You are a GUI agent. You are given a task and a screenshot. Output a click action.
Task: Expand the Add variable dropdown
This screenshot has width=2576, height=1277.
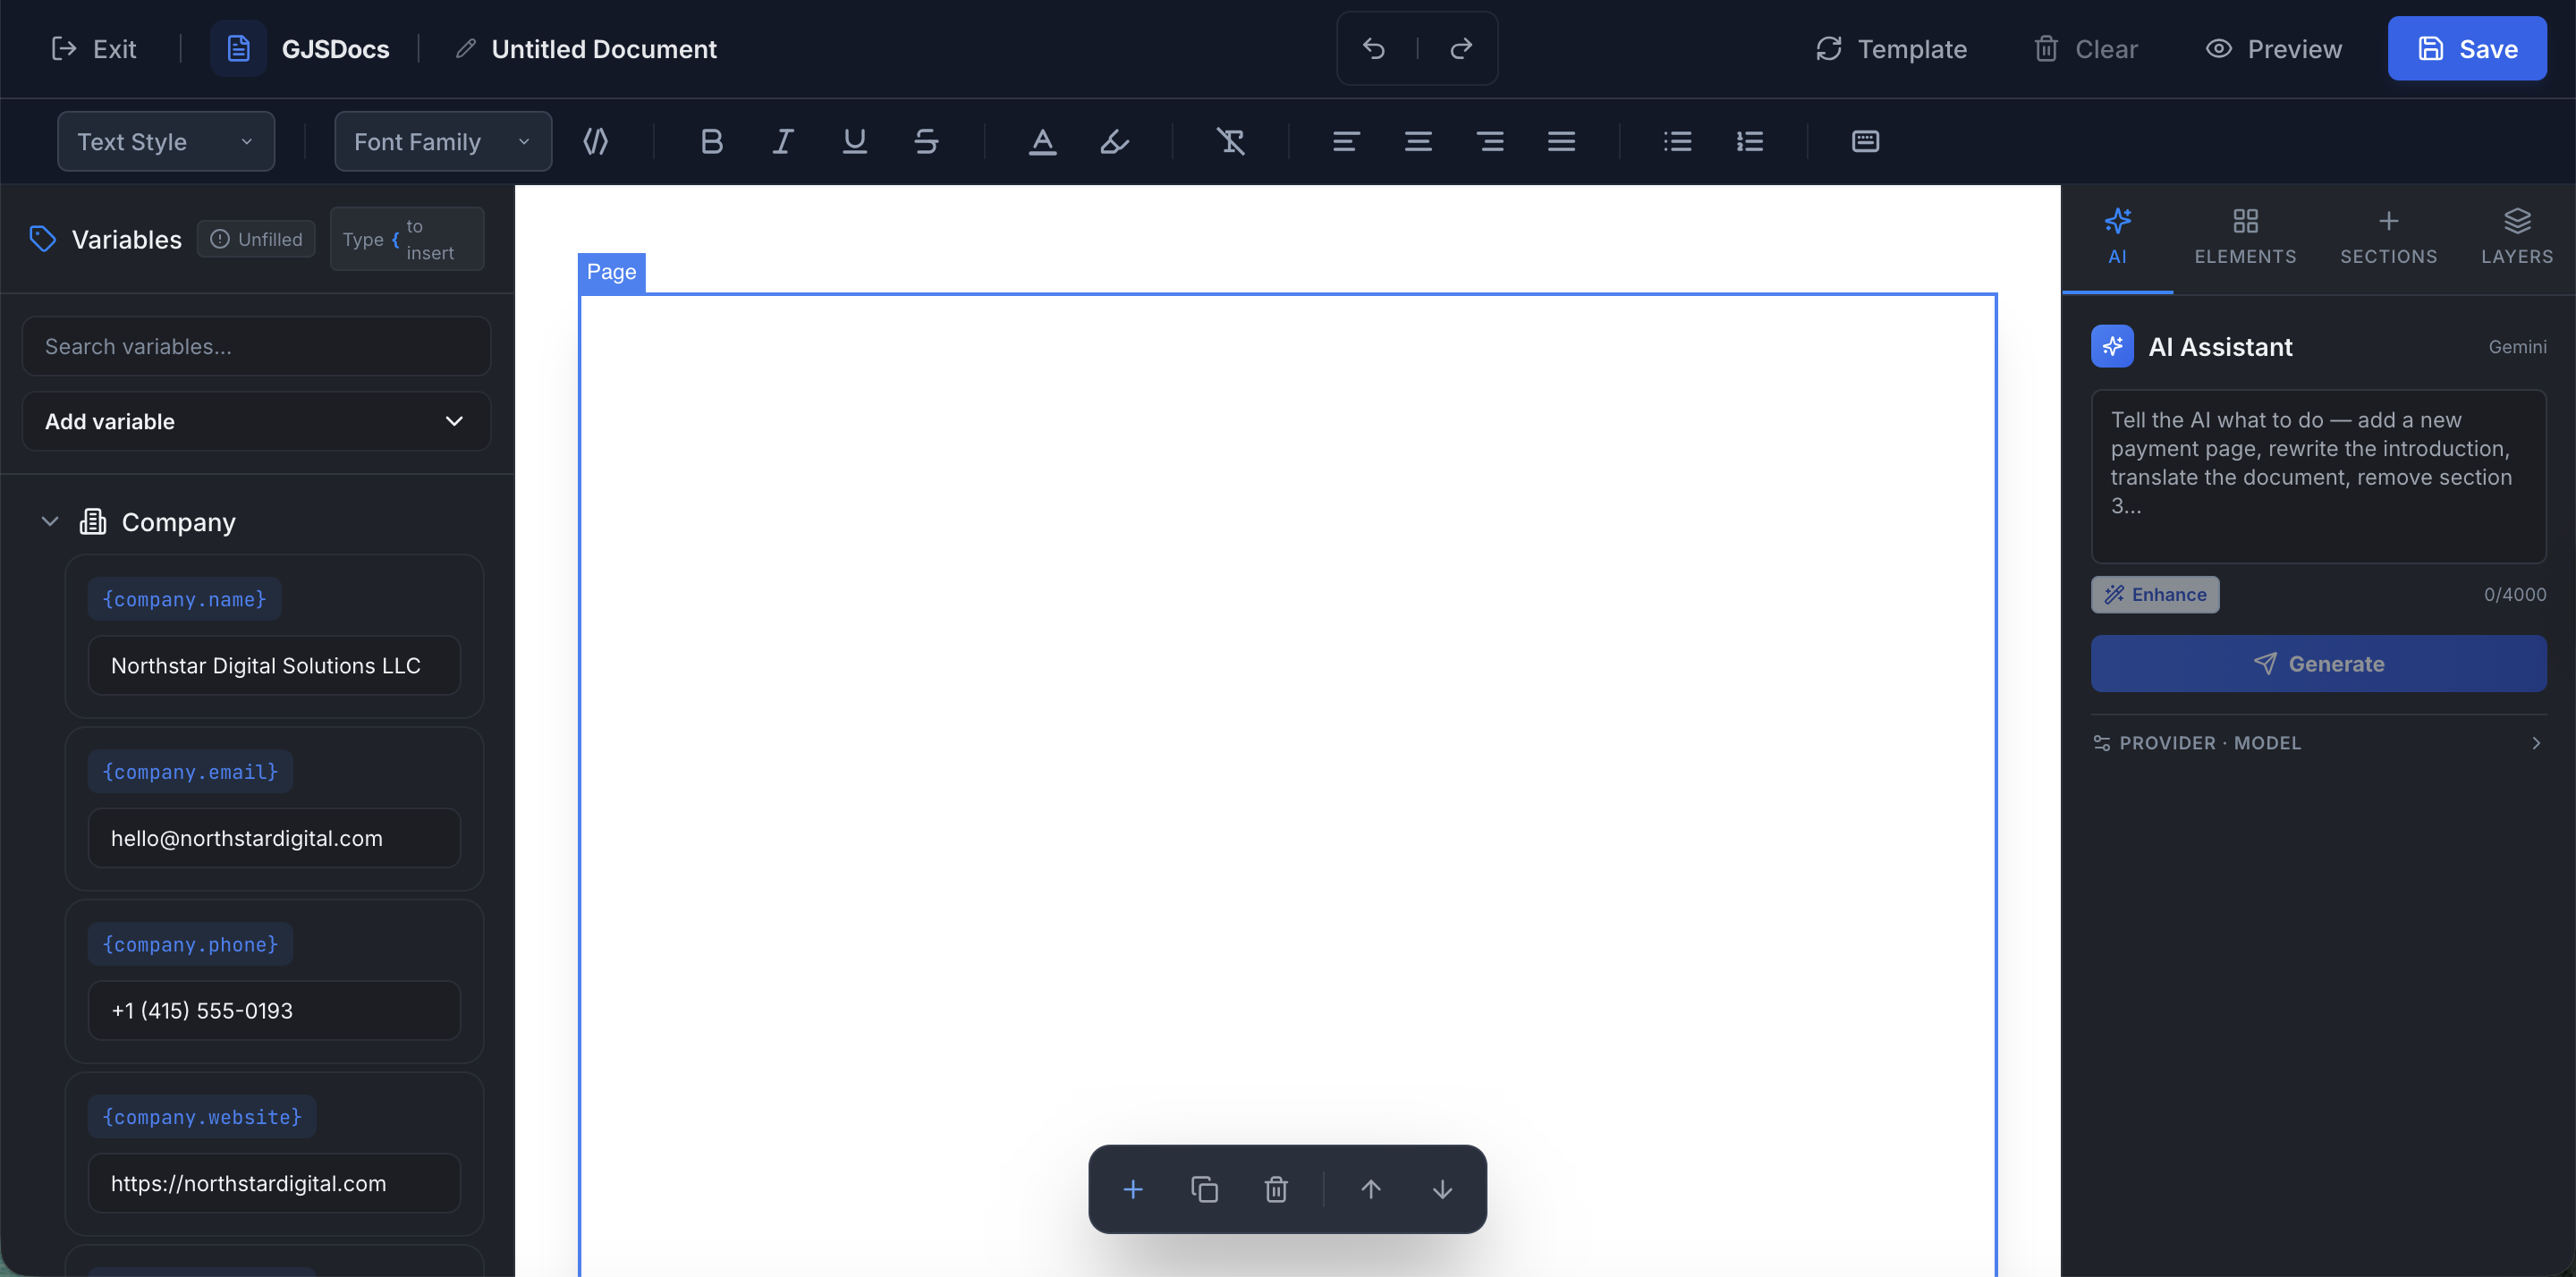[x=256, y=421]
